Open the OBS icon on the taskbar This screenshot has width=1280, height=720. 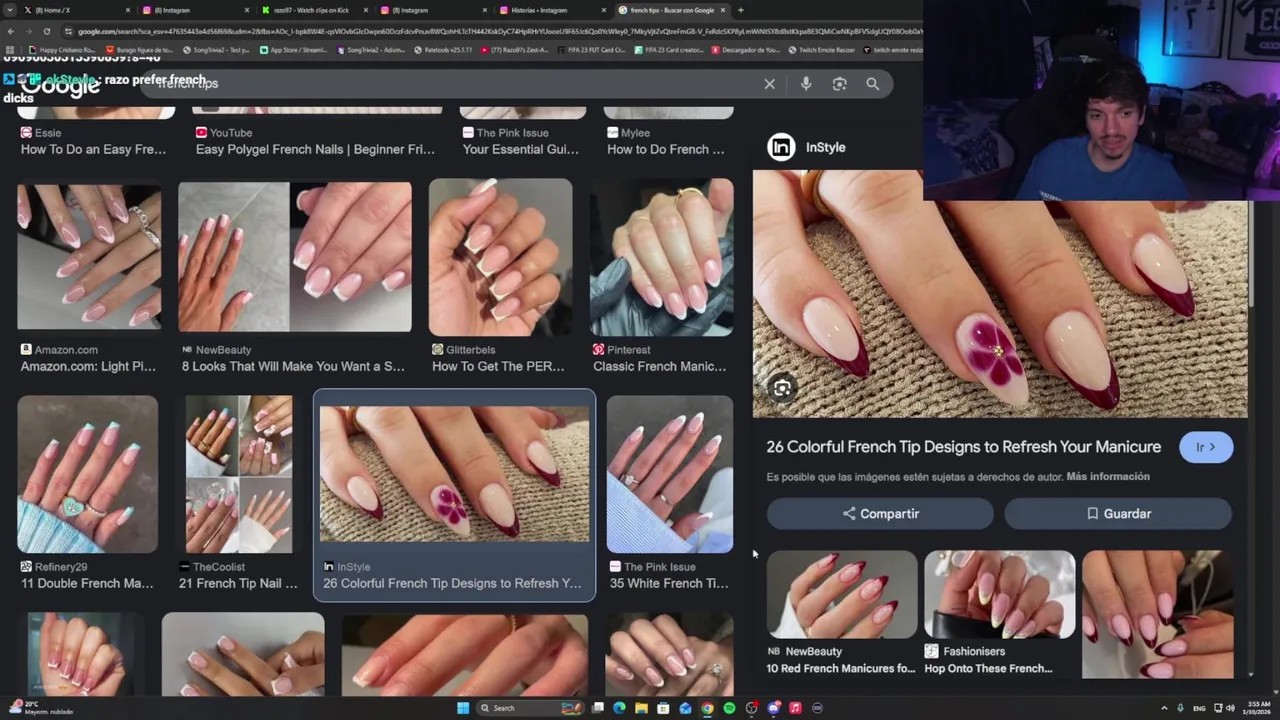click(751, 708)
